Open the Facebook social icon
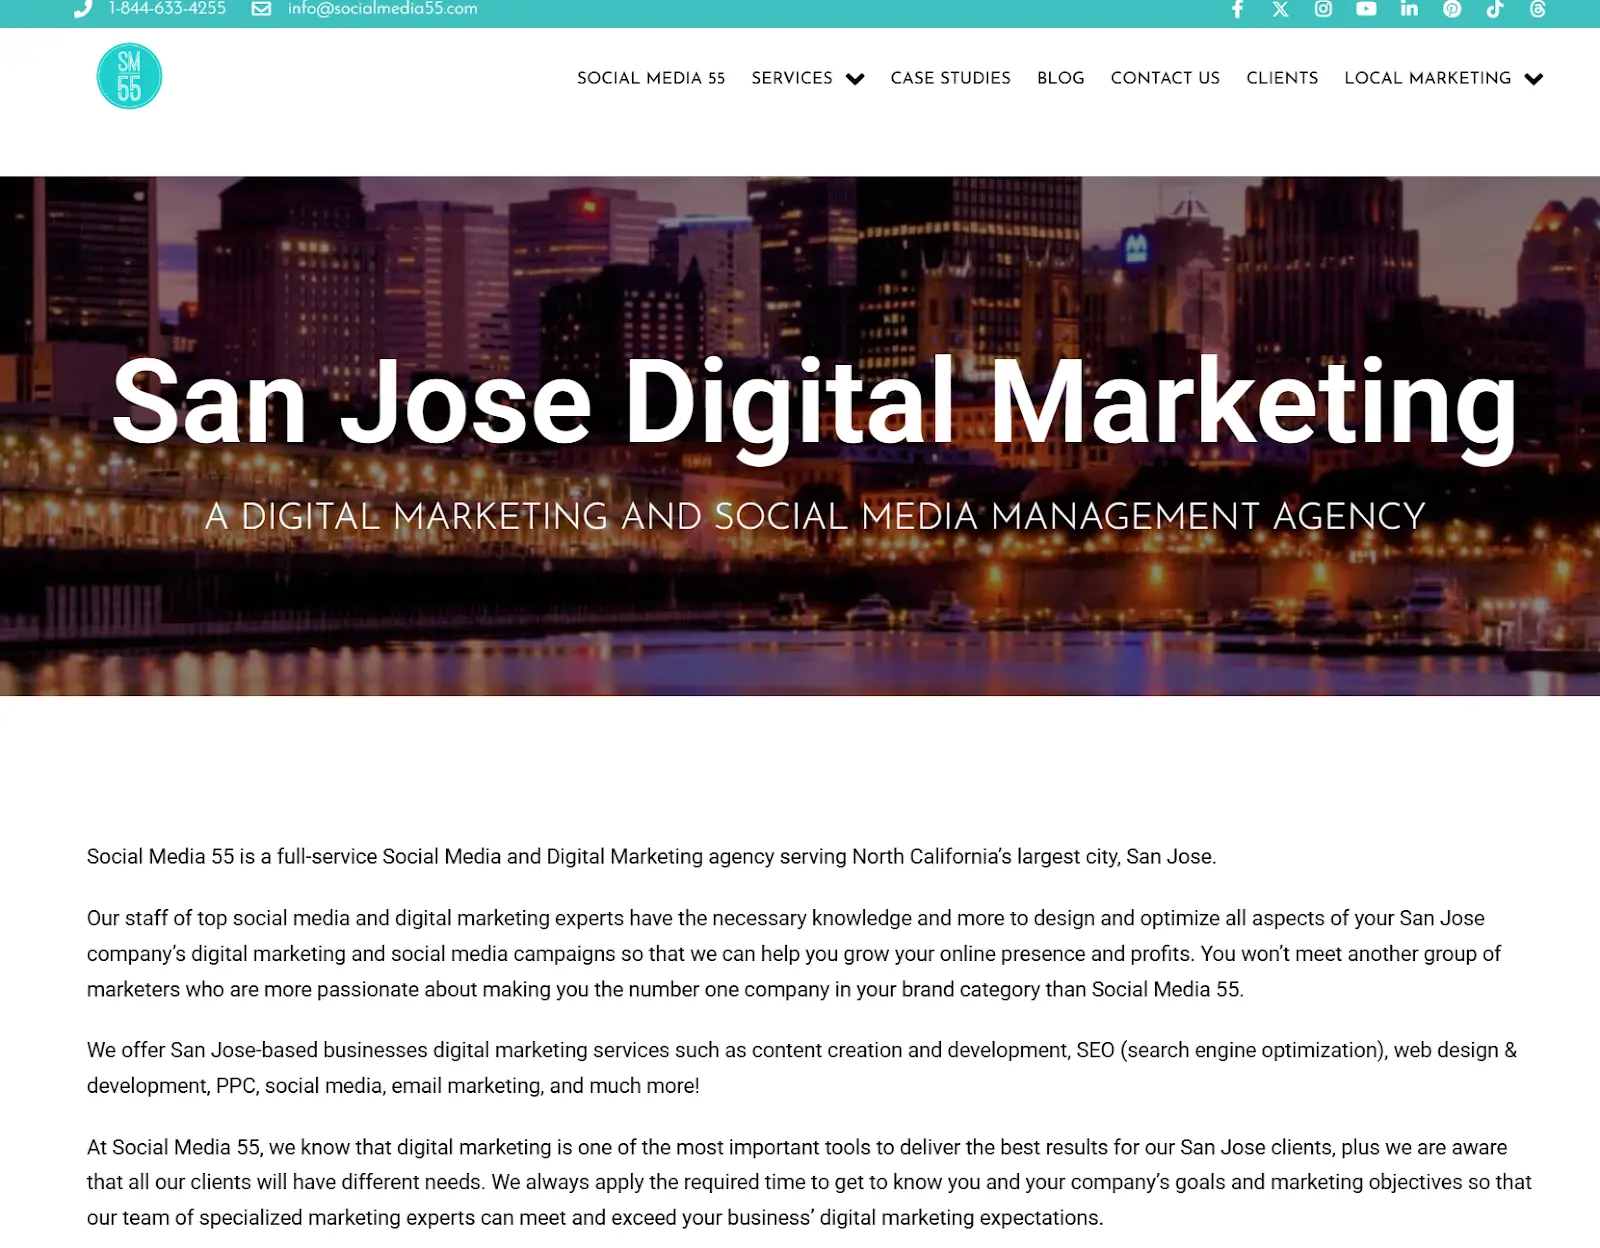 point(1237,9)
